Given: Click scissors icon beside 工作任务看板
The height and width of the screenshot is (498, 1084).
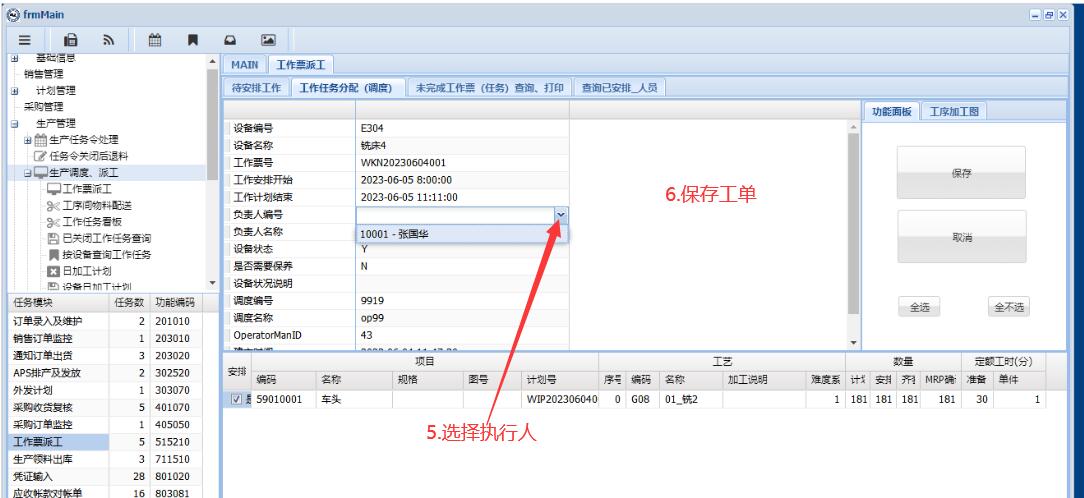Looking at the screenshot, I should coord(54,222).
